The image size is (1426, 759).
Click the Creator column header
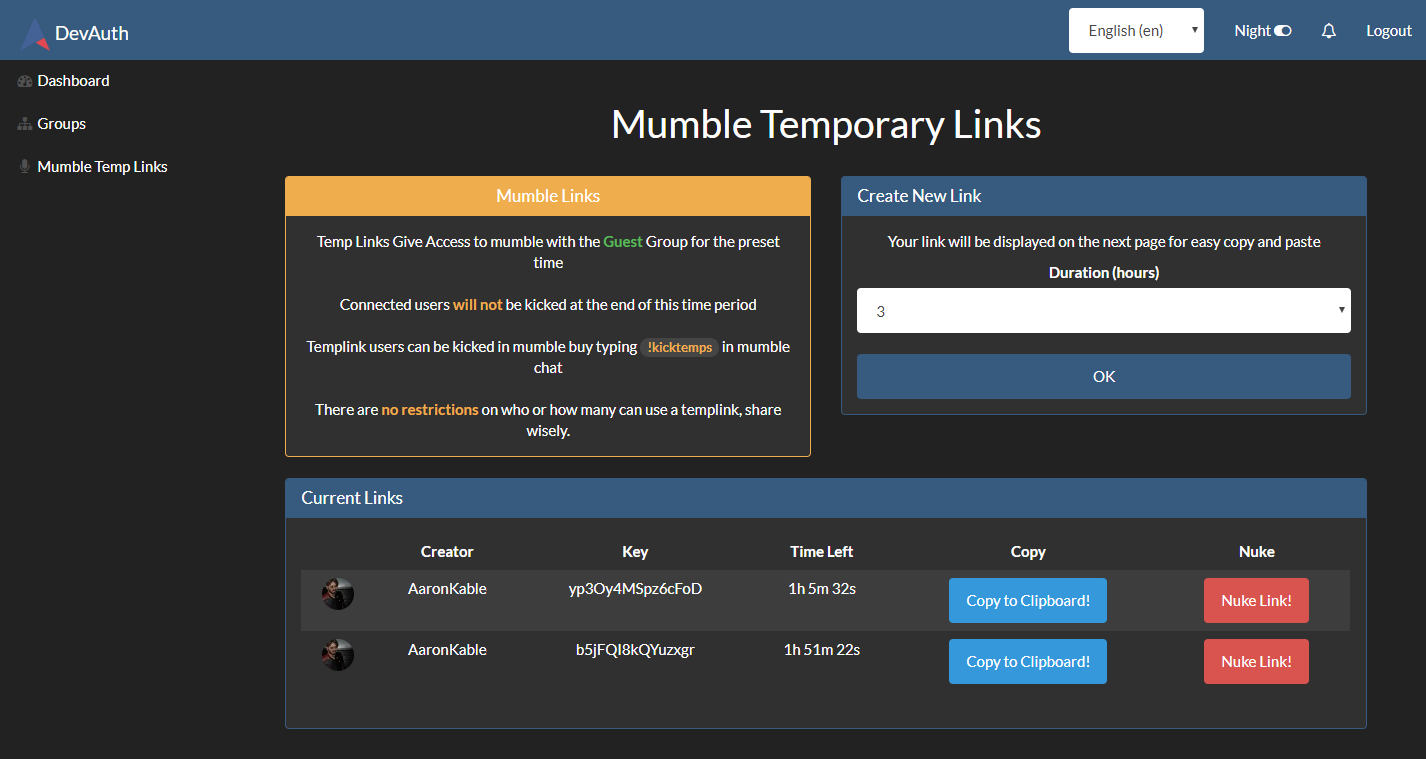[447, 552]
